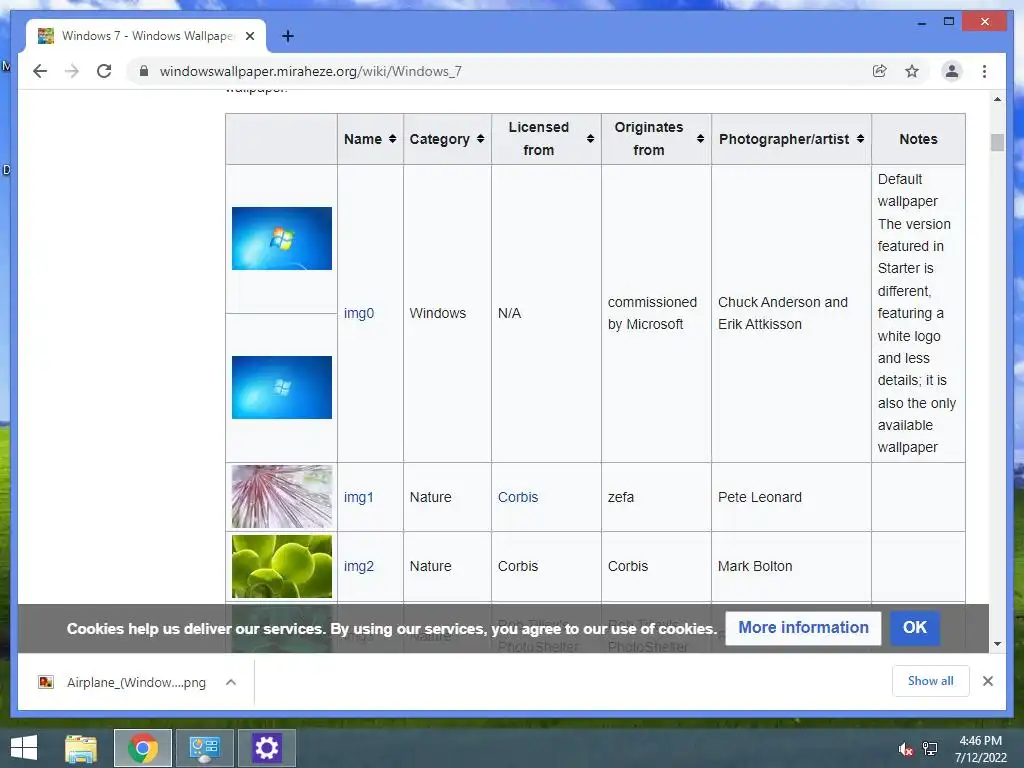The height and width of the screenshot is (768, 1024).
Task: Click the Default wallpaper notes text
Action: point(908,190)
